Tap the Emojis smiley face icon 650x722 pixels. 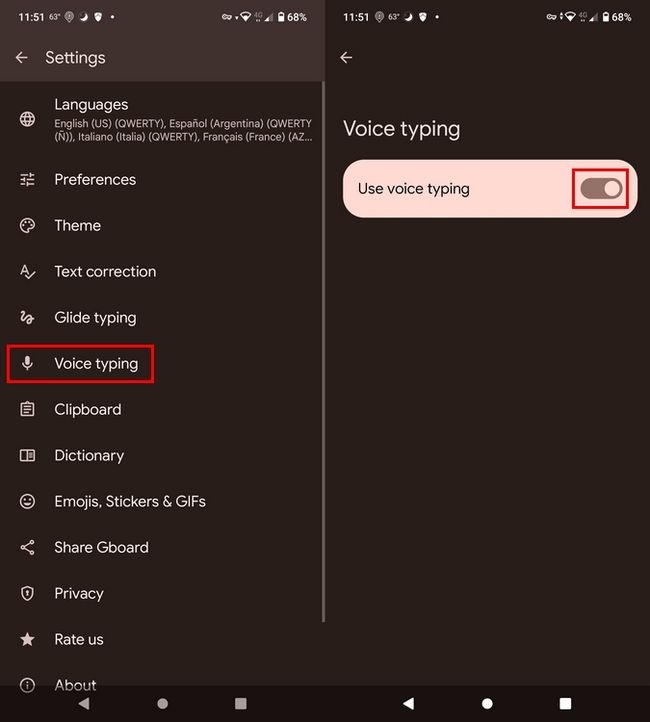pyautogui.click(x=28, y=502)
